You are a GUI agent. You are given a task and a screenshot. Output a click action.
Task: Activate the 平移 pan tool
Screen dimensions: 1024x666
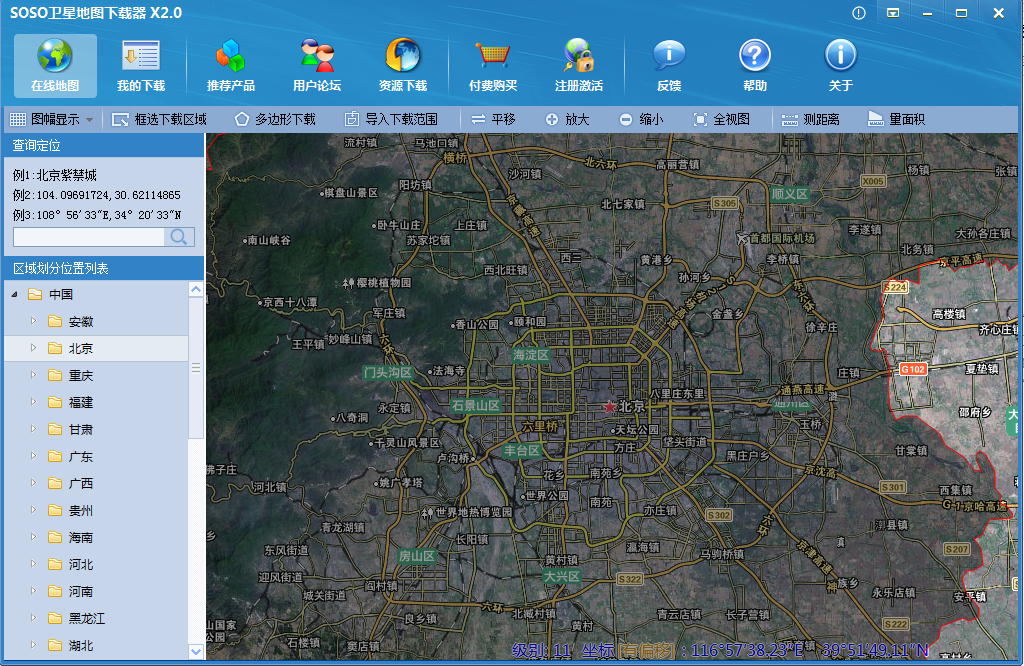click(493, 119)
